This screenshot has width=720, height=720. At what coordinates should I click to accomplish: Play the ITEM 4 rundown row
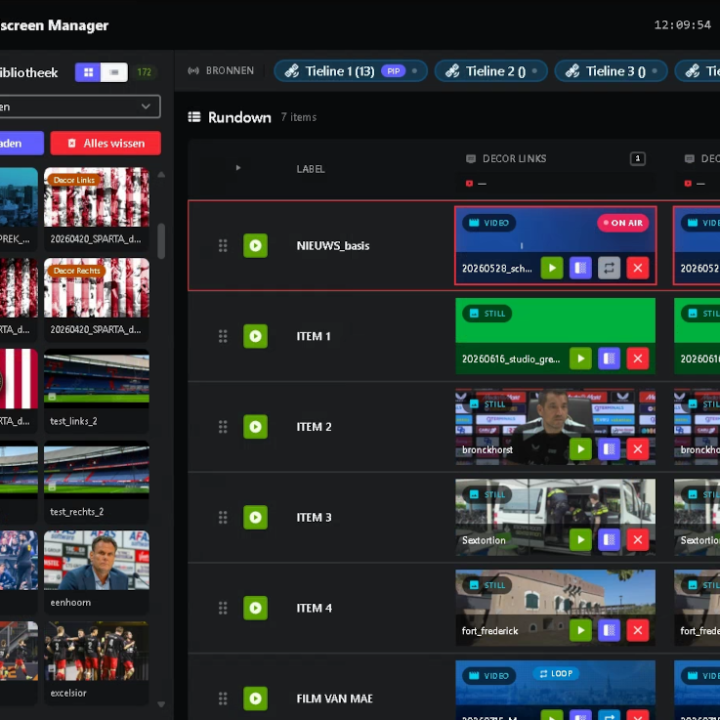coord(255,608)
